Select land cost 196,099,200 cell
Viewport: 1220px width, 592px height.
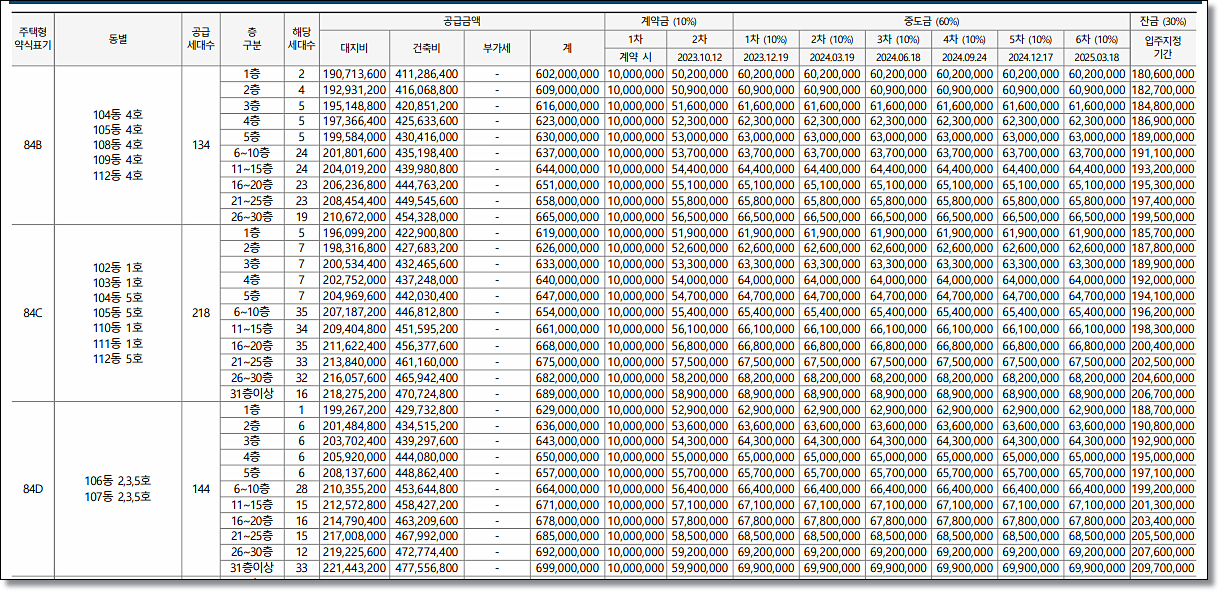(354, 232)
